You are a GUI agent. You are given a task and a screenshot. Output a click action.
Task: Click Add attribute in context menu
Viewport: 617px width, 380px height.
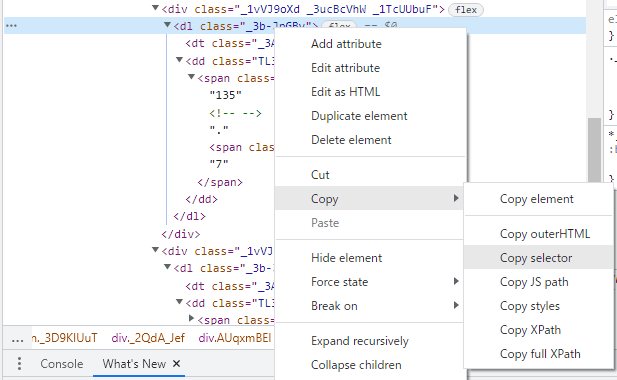[346, 44]
